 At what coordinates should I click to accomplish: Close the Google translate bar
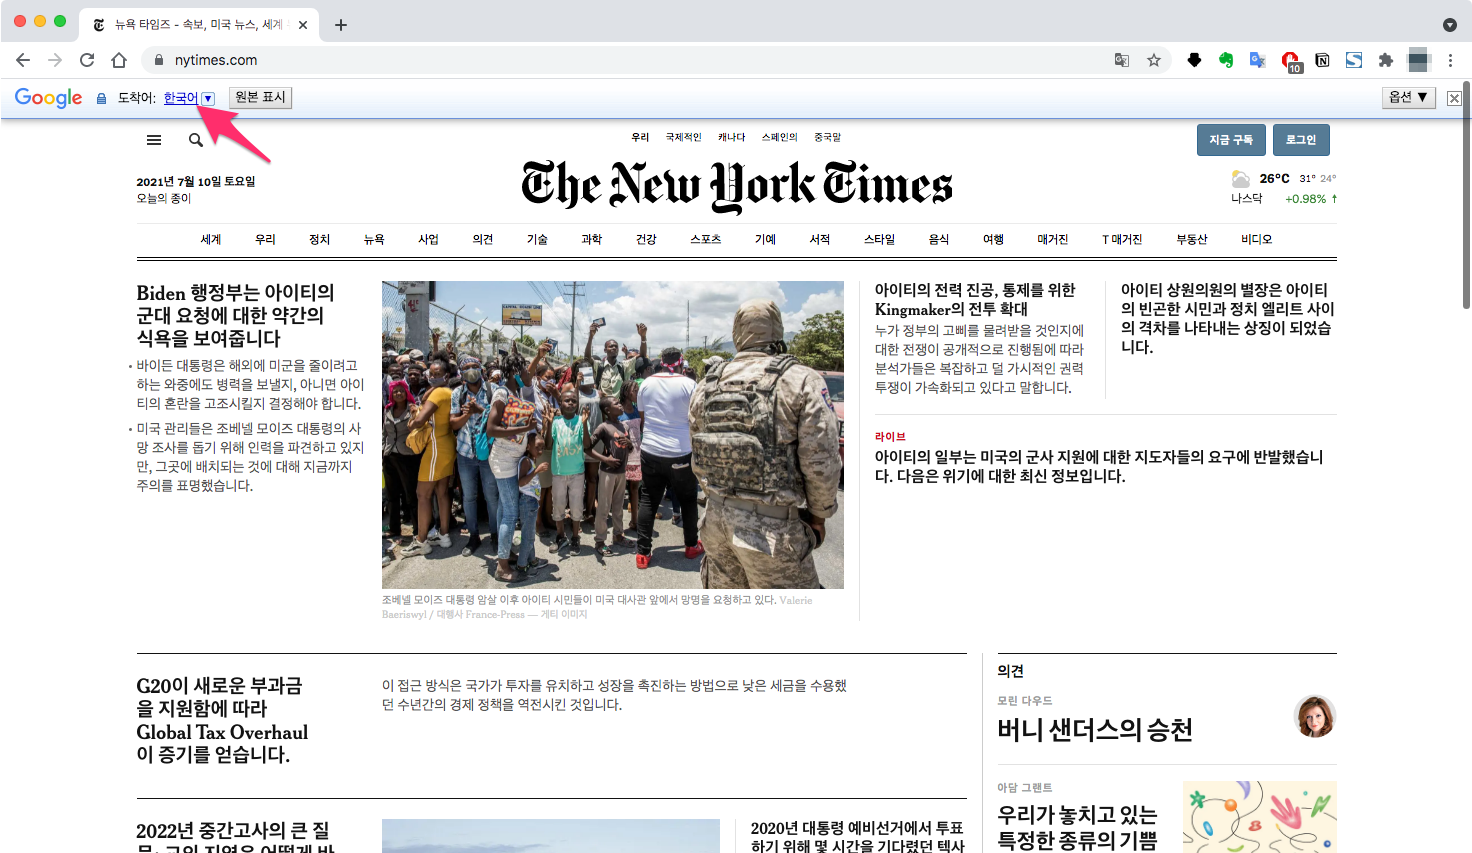(1454, 98)
